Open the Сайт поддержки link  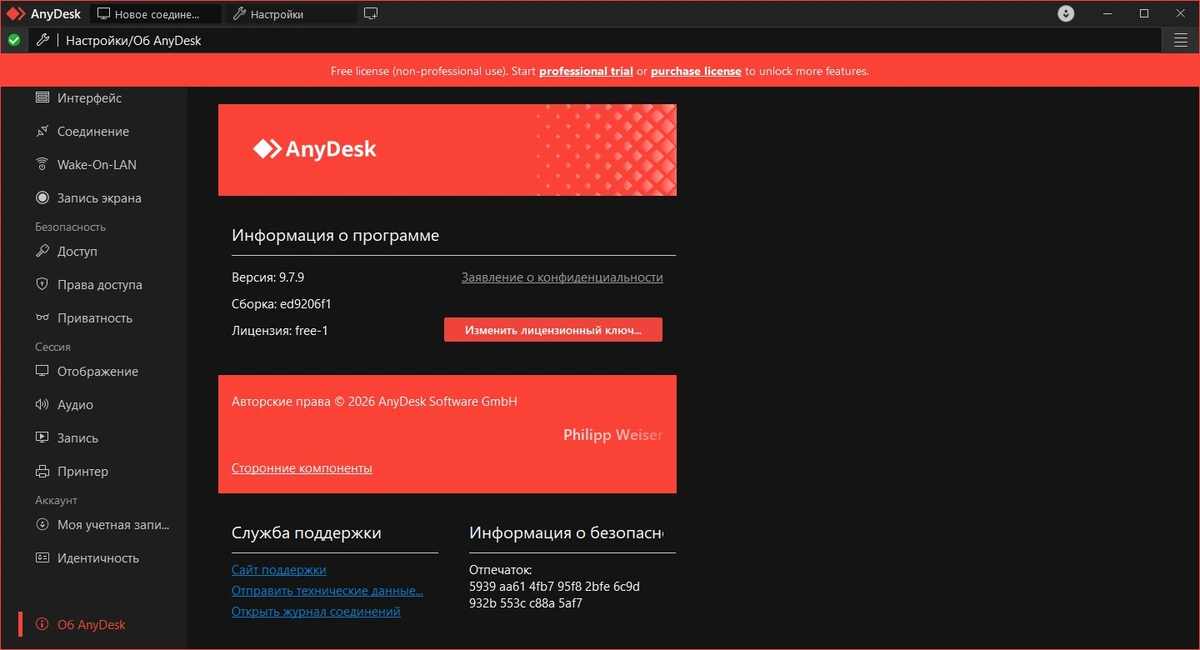tap(279, 570)
